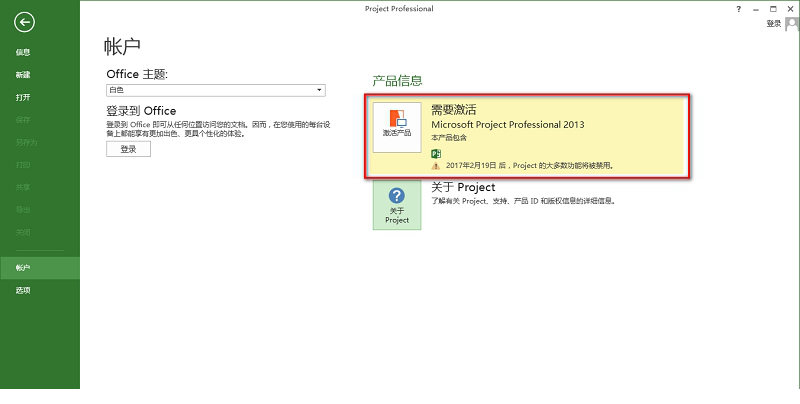Screen dimensions: 800x404
Task: Click the 帐户 page title
Action: click(122, 46)
